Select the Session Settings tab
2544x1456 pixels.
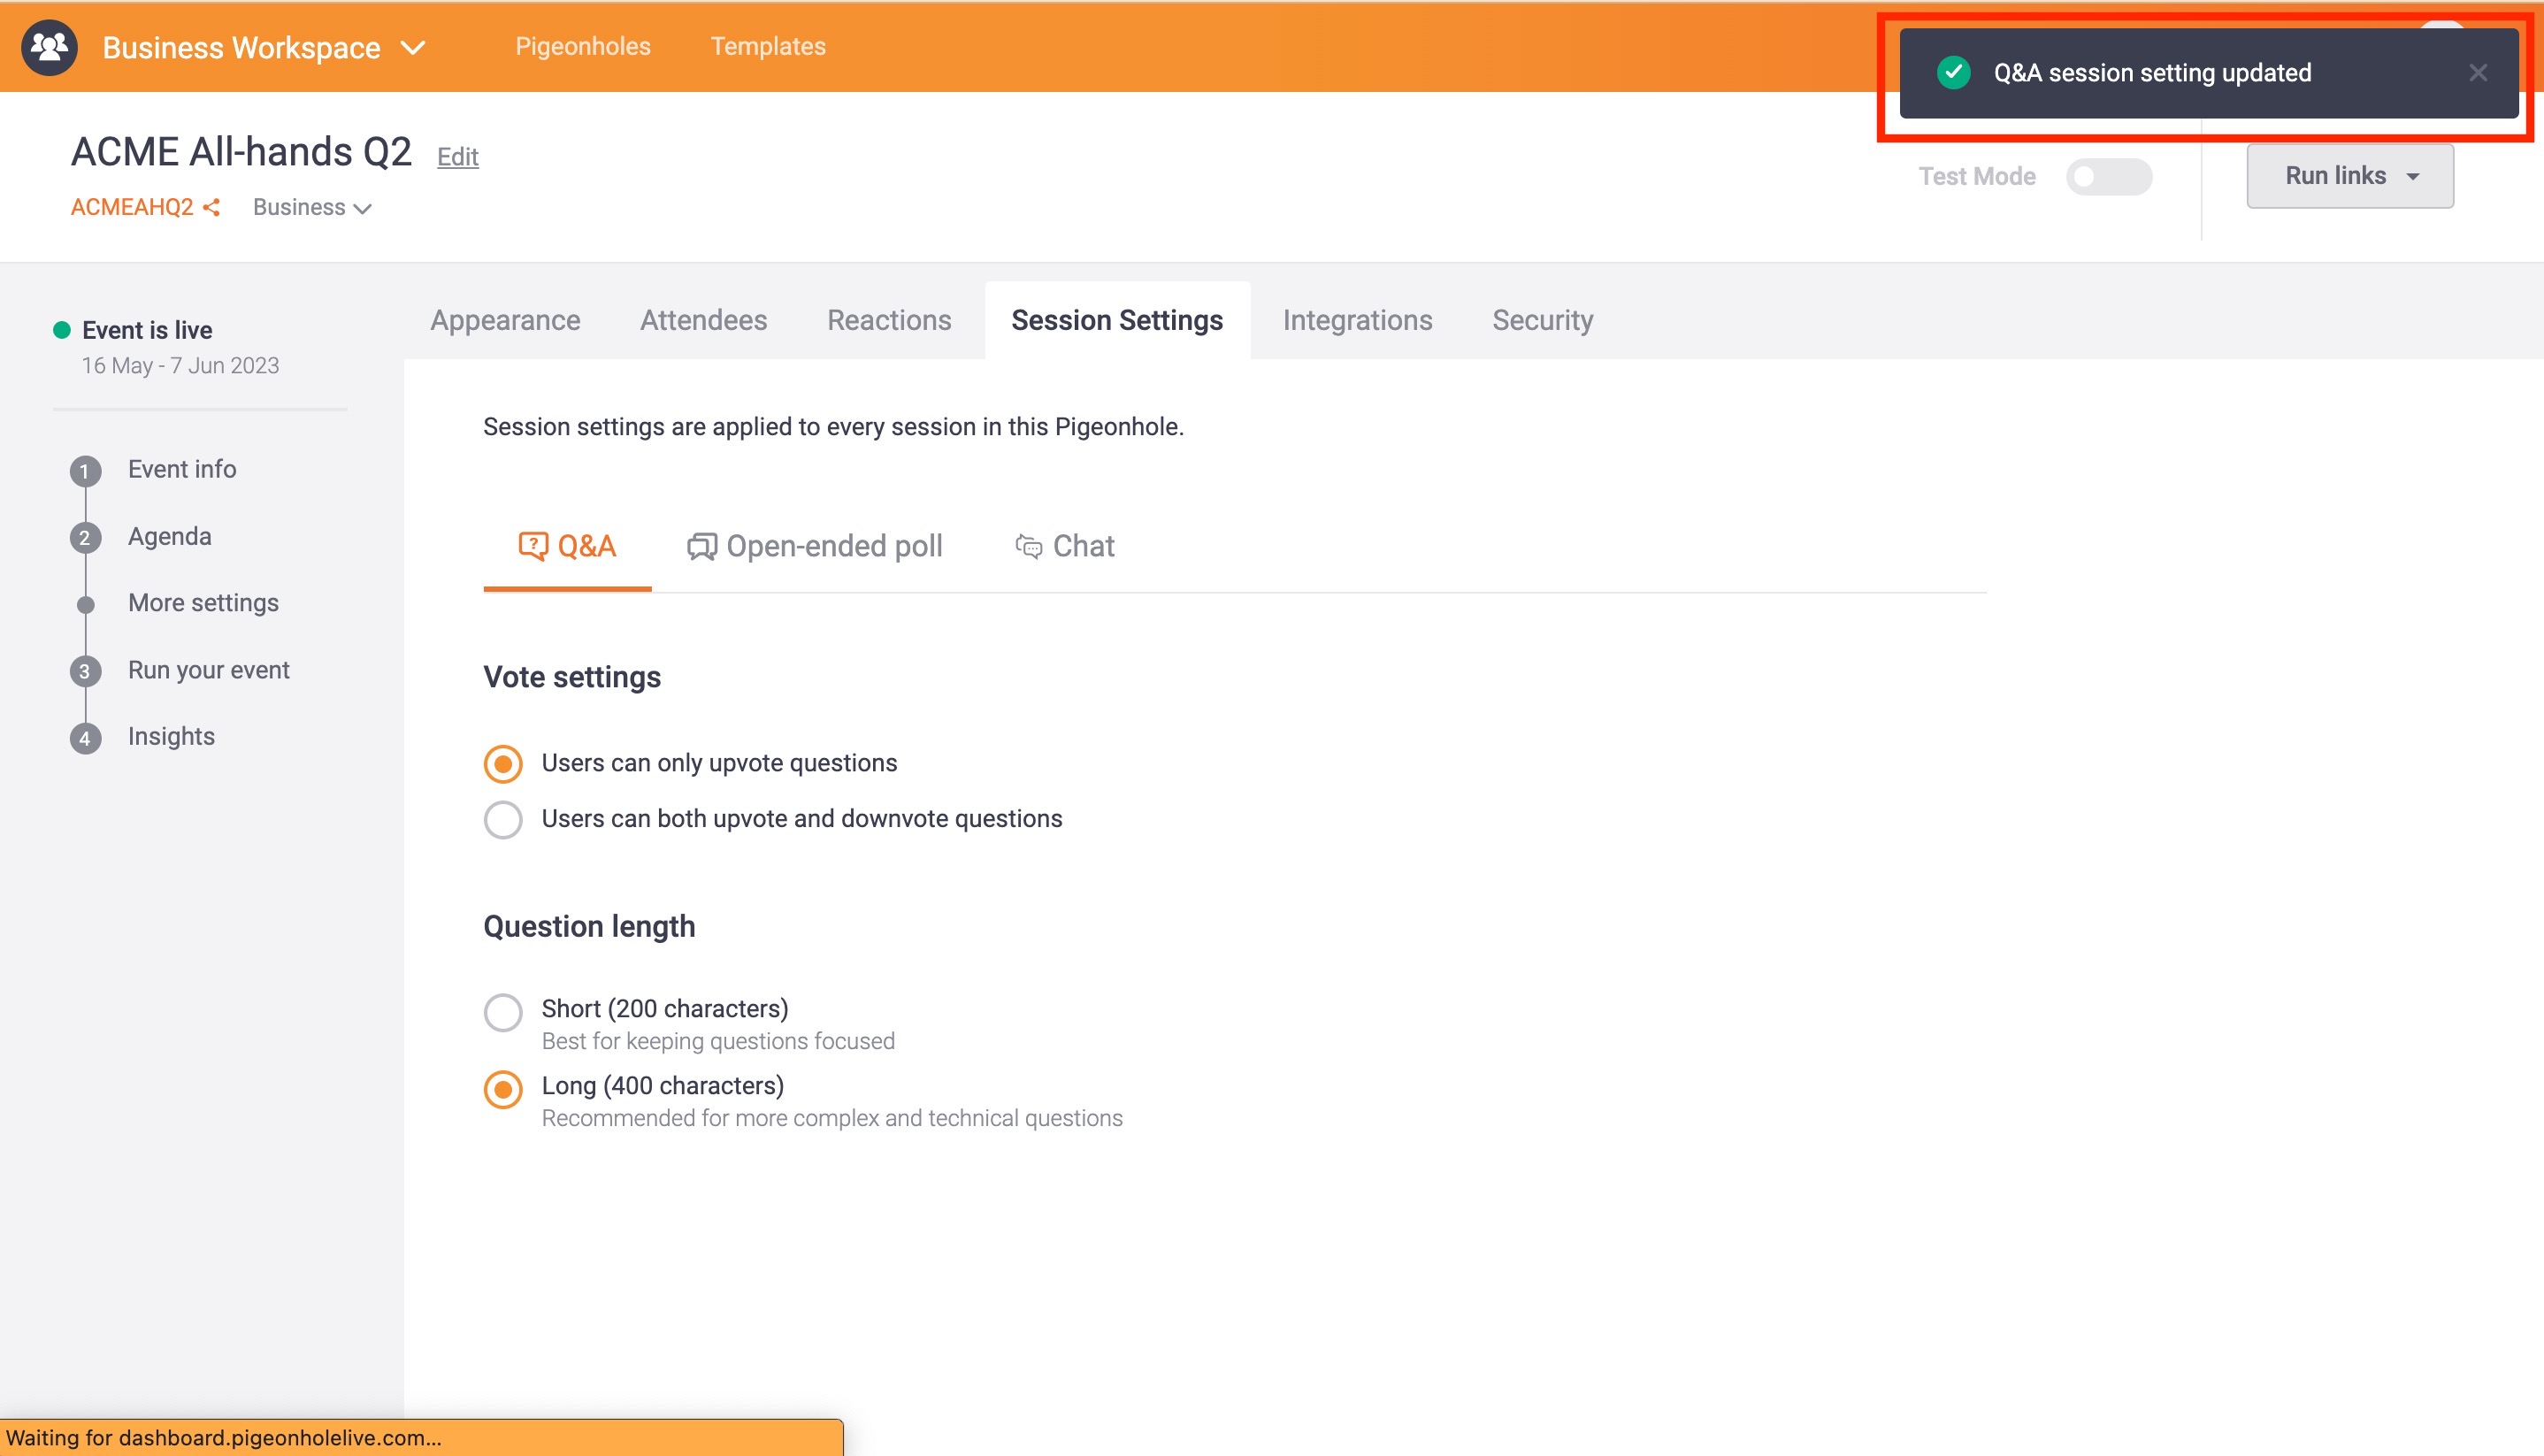(x=1116, y=320)
